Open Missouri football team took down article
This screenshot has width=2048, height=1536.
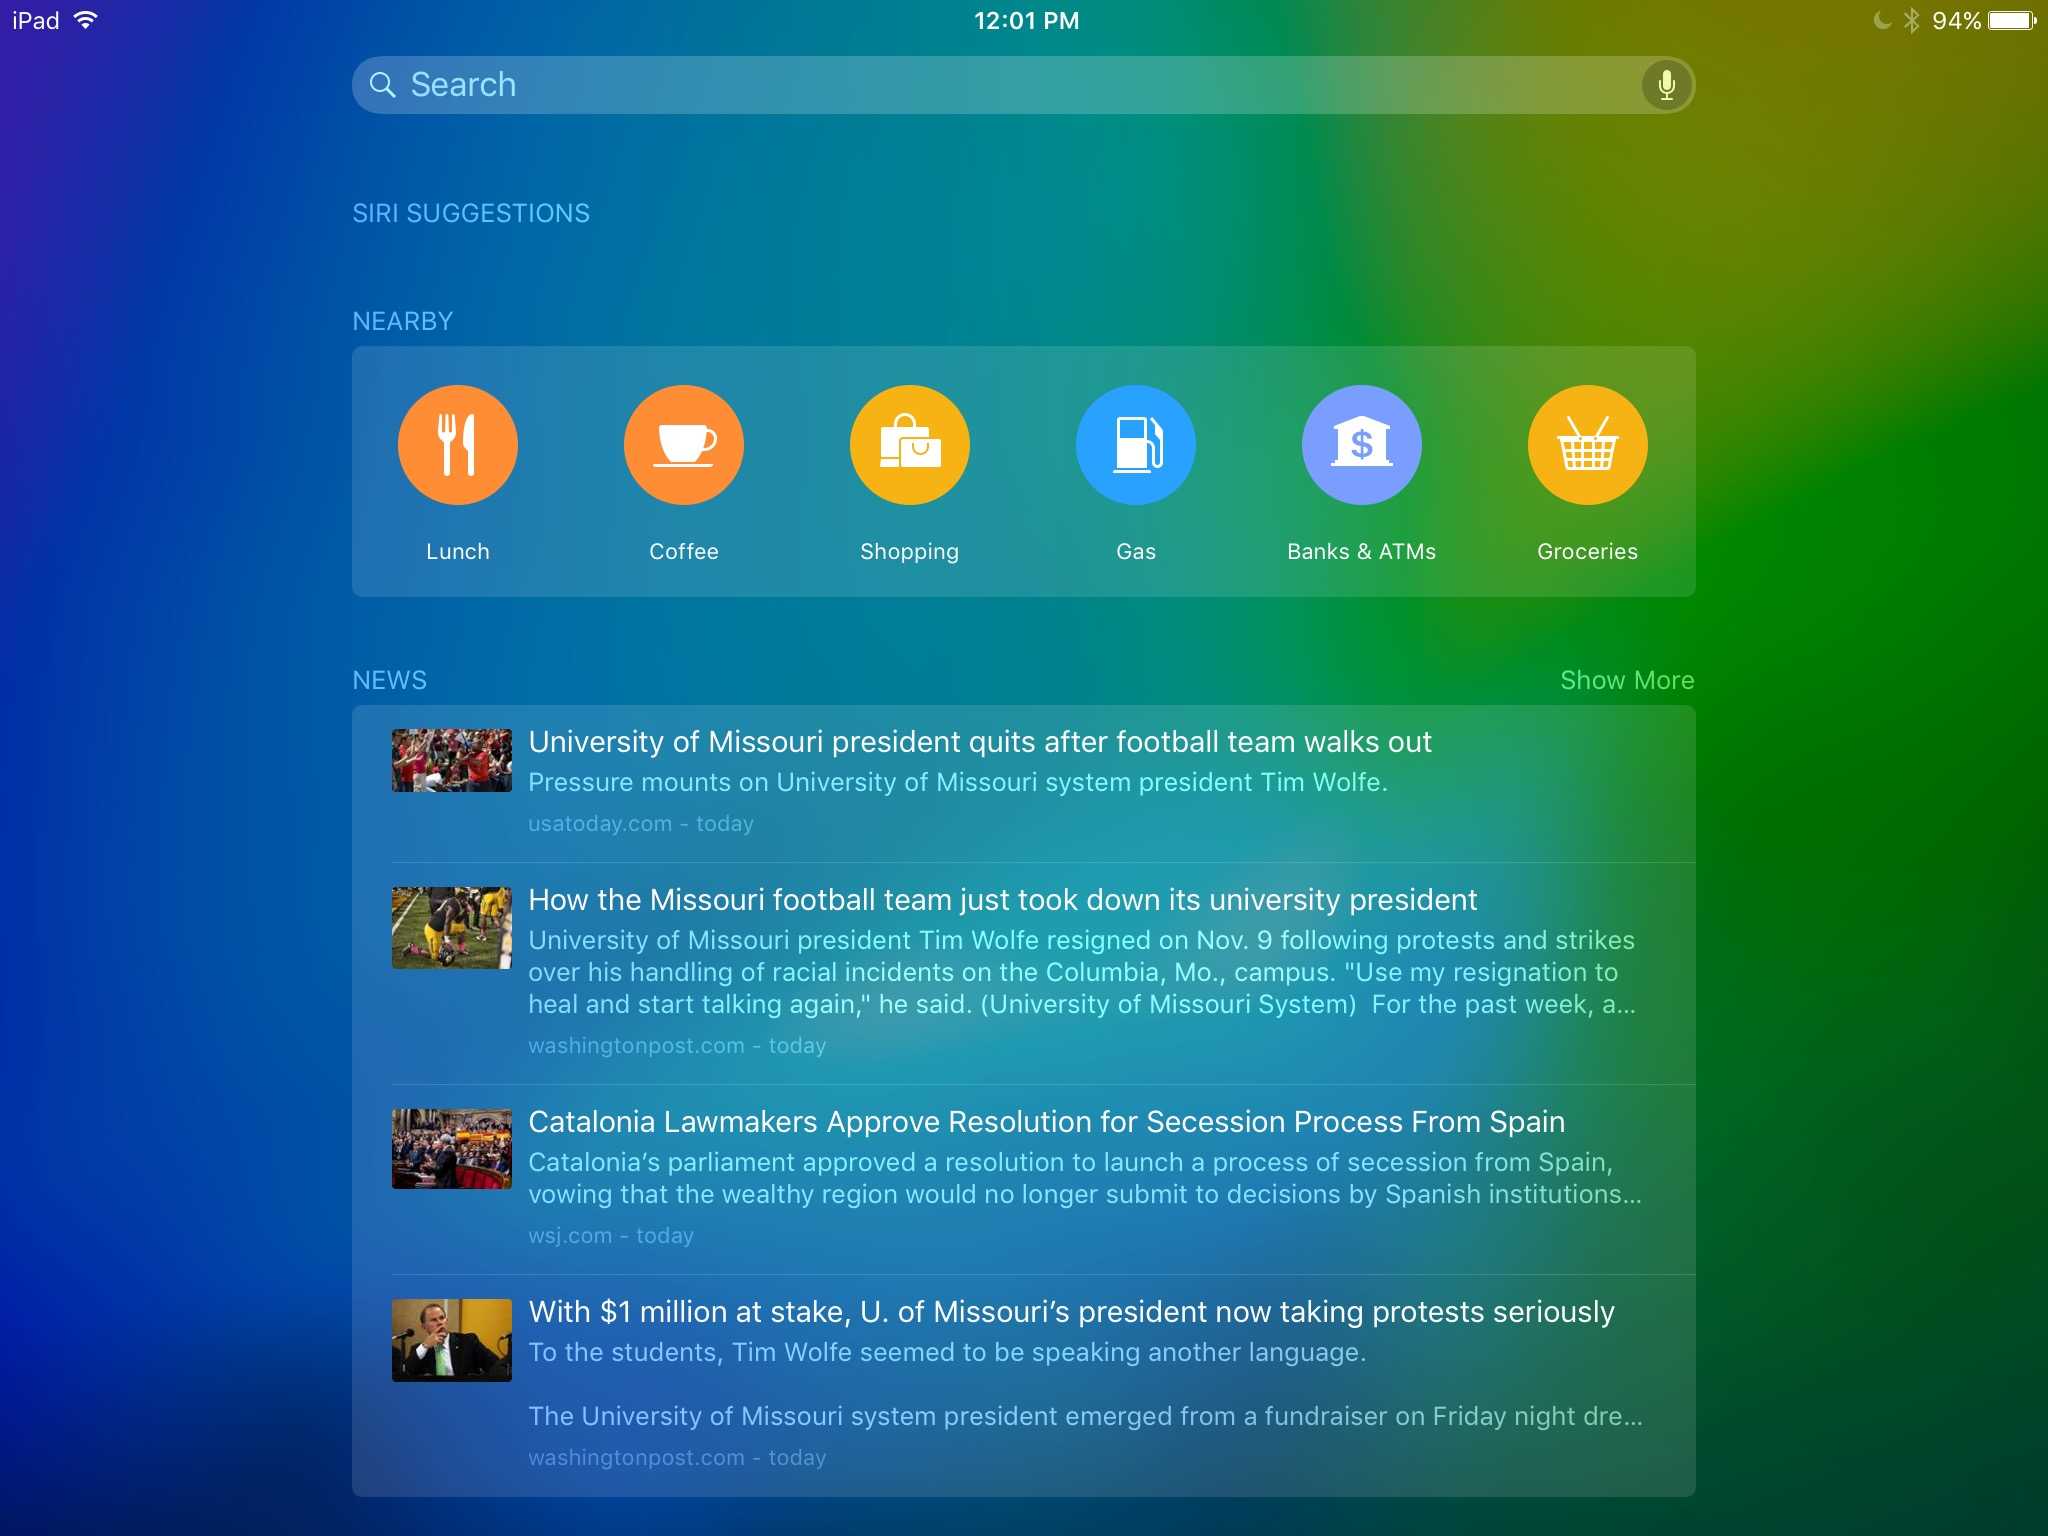(x=1002, y=900)
